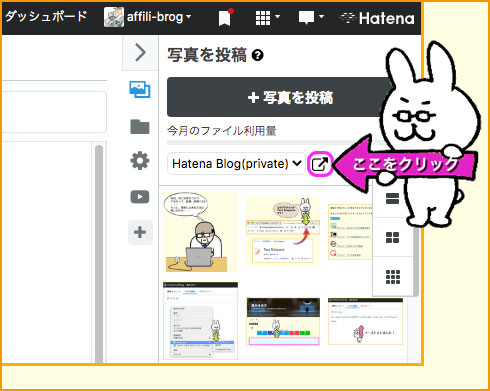Click the Hatena logo
The width and height of the screenshot is (490, 391).
coord(377,18)
